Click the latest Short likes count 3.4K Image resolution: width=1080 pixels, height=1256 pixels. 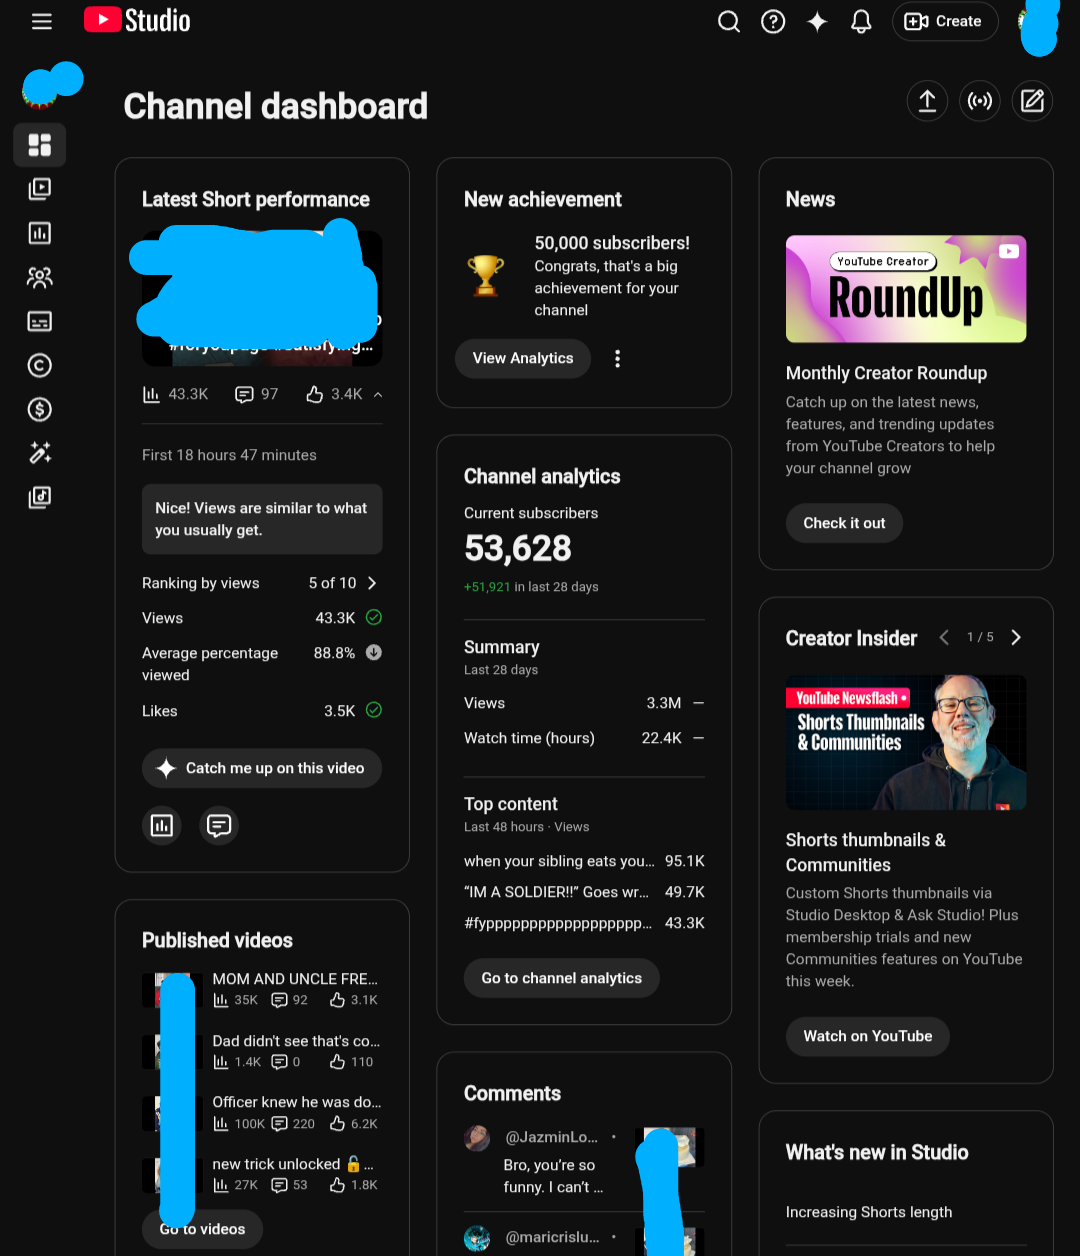point(334,395)
